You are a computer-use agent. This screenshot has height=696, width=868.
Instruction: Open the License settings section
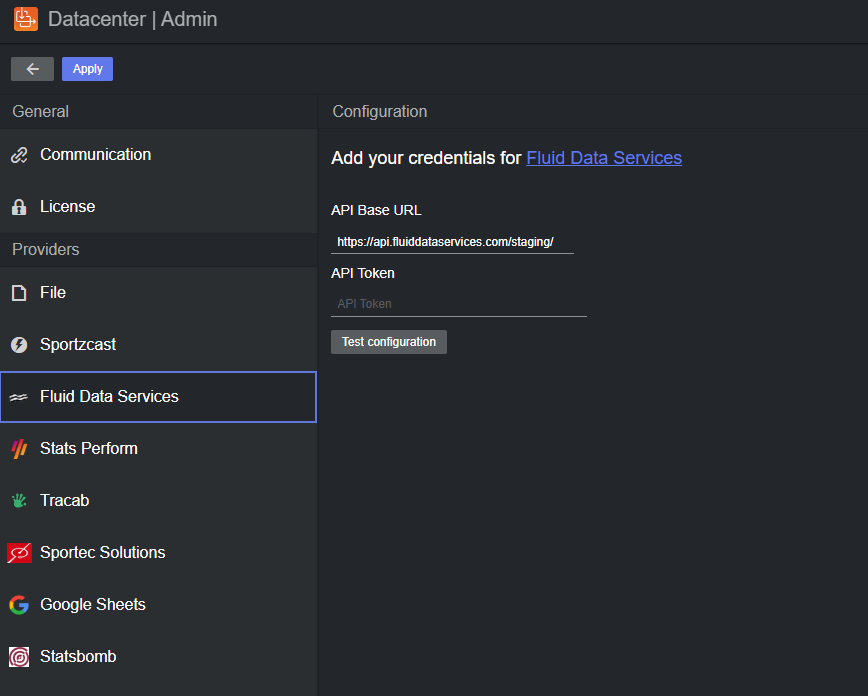pyautogui.click(x=68, y=207)
